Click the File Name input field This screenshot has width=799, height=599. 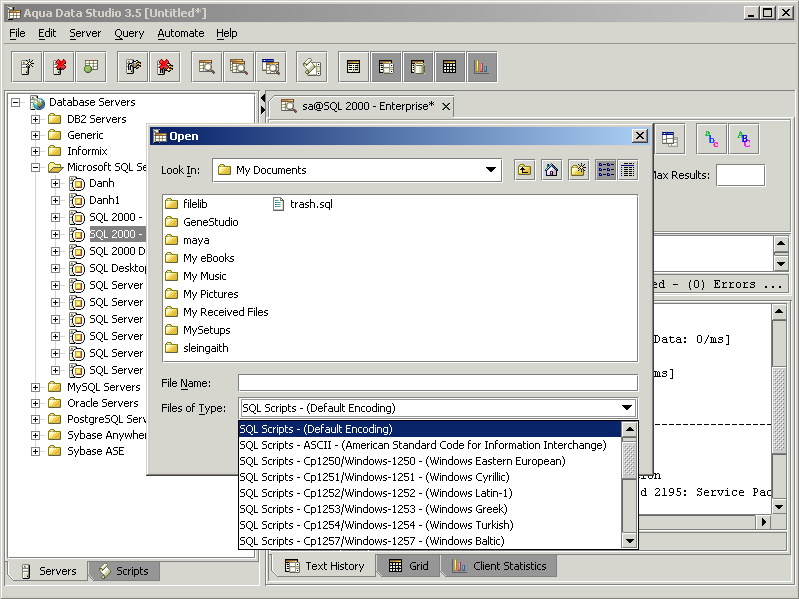pyautogui.click(x=438, y=383)
